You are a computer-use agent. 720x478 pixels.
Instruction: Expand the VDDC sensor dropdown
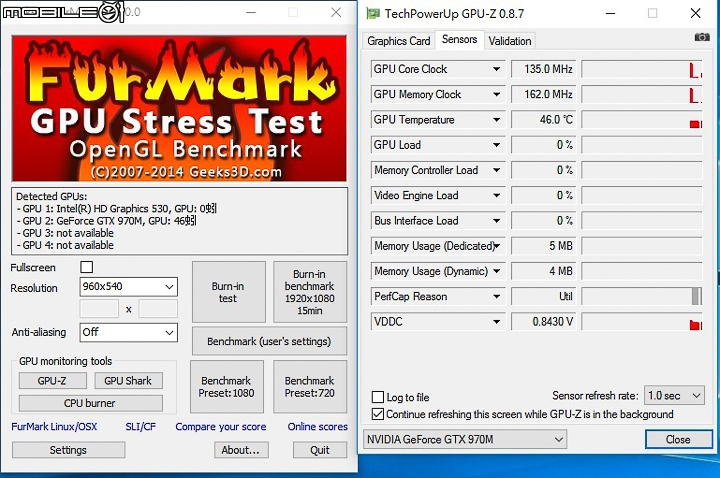[496, 322]
